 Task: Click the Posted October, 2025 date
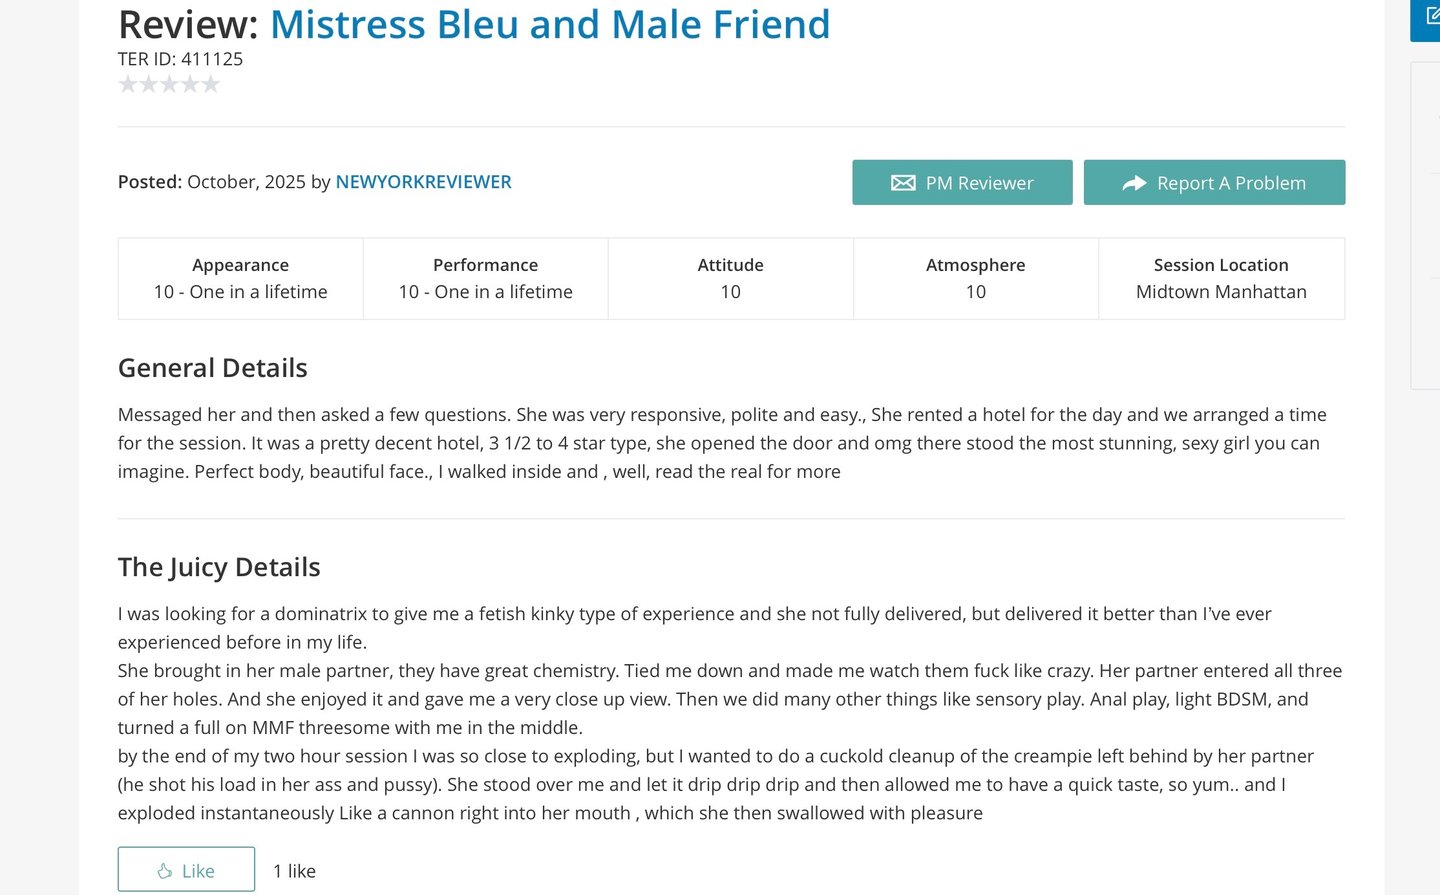[x=246, y=182]
